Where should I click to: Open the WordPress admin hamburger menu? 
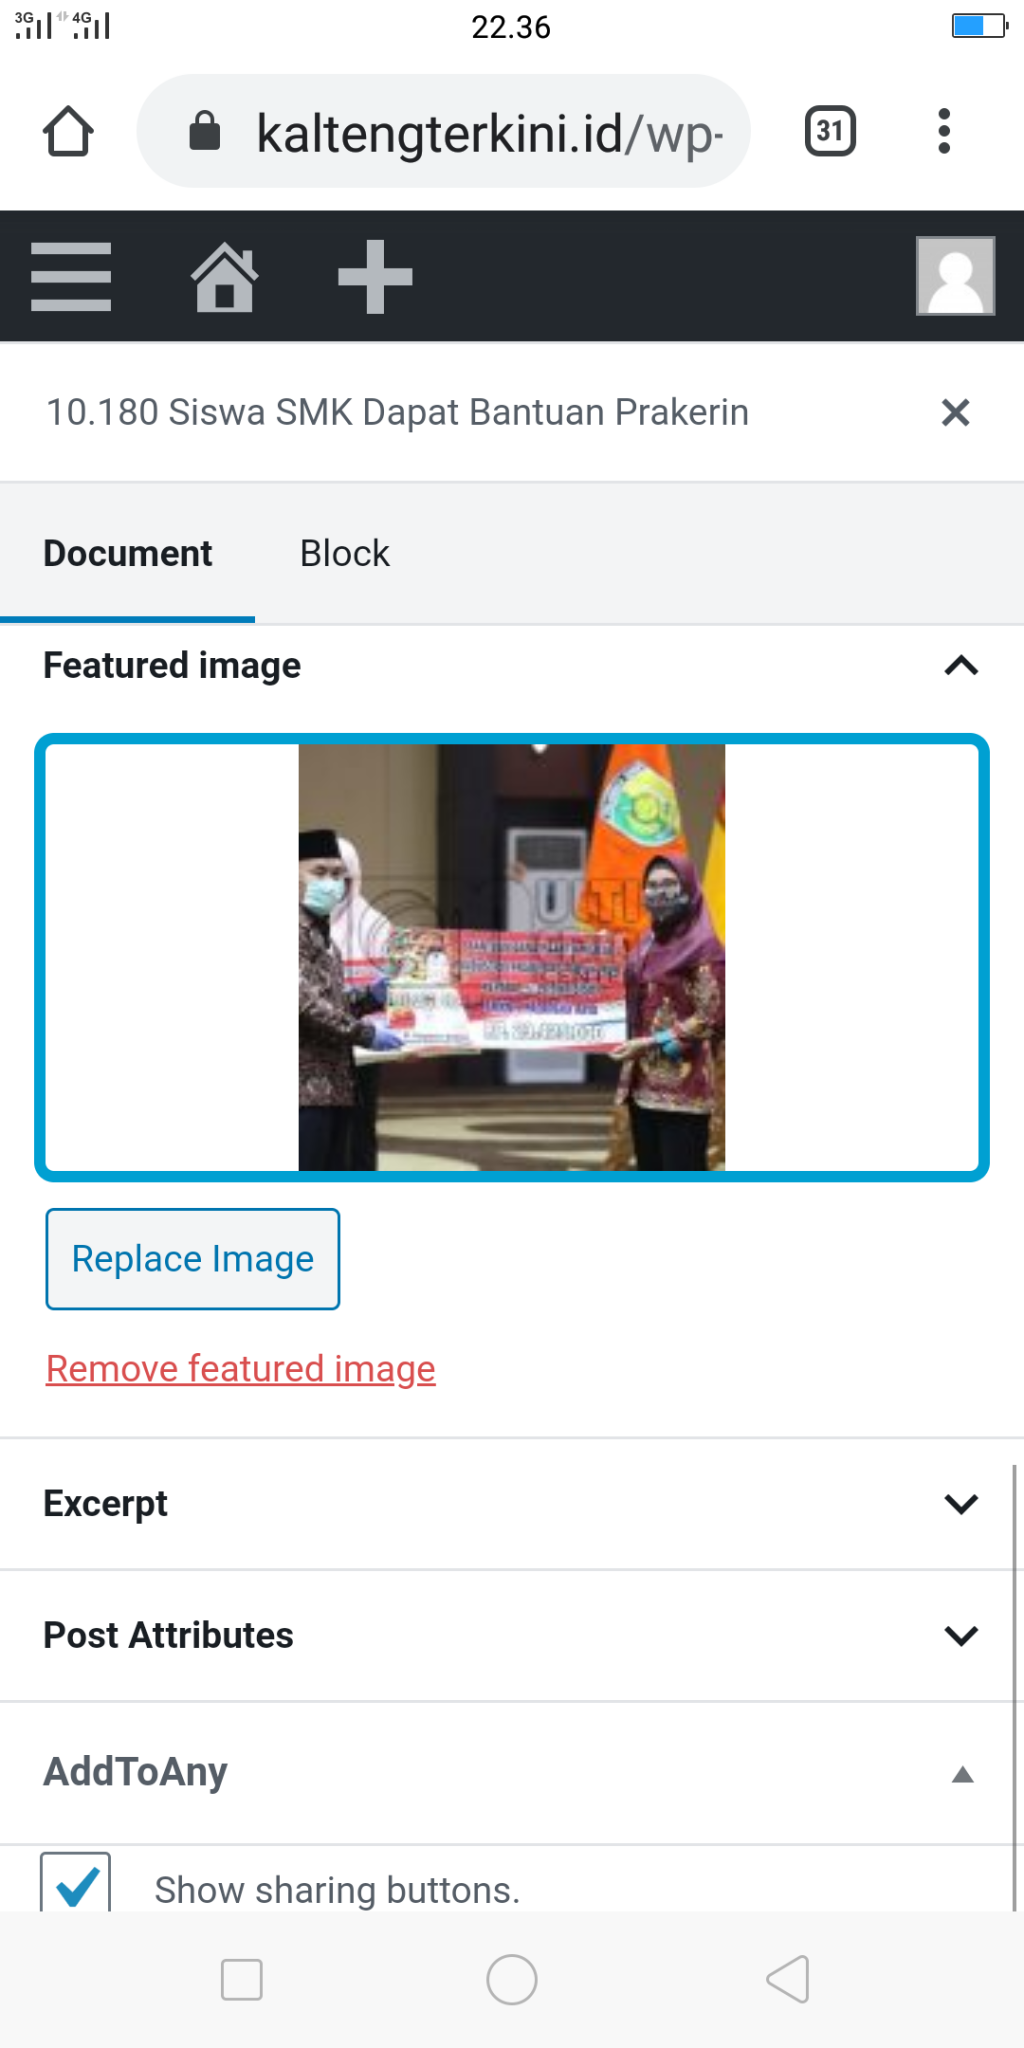tap(70, 277)
